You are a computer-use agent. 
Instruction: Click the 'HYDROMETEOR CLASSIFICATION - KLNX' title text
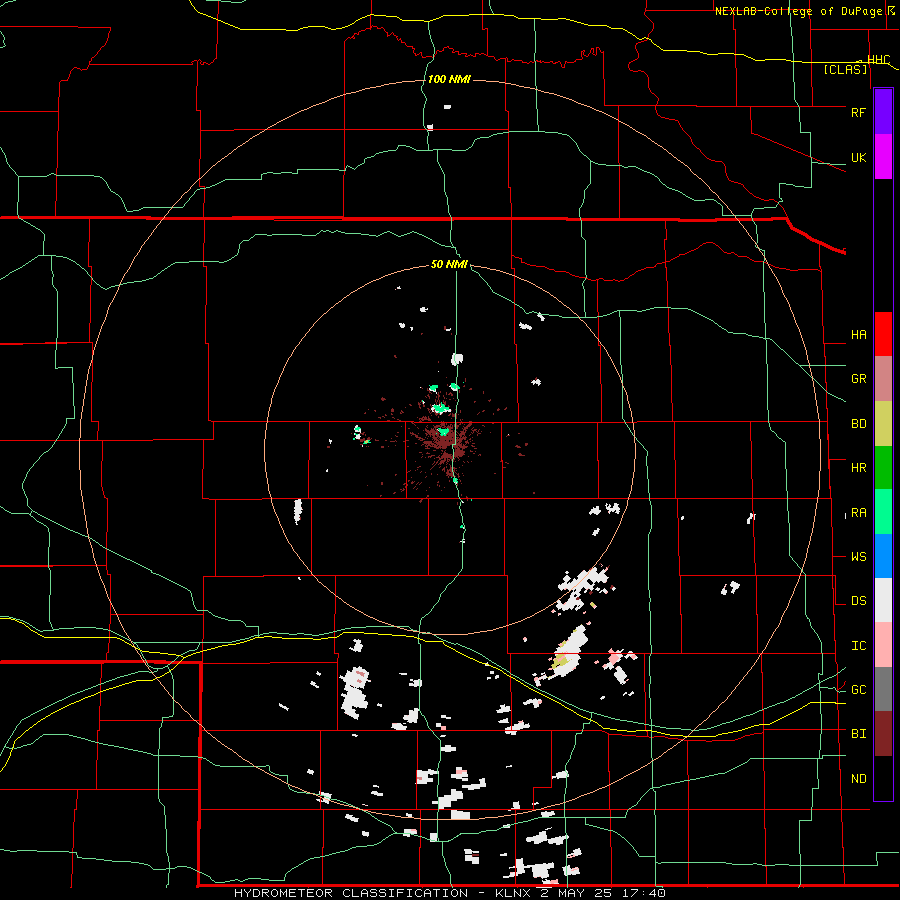(382, 893)
